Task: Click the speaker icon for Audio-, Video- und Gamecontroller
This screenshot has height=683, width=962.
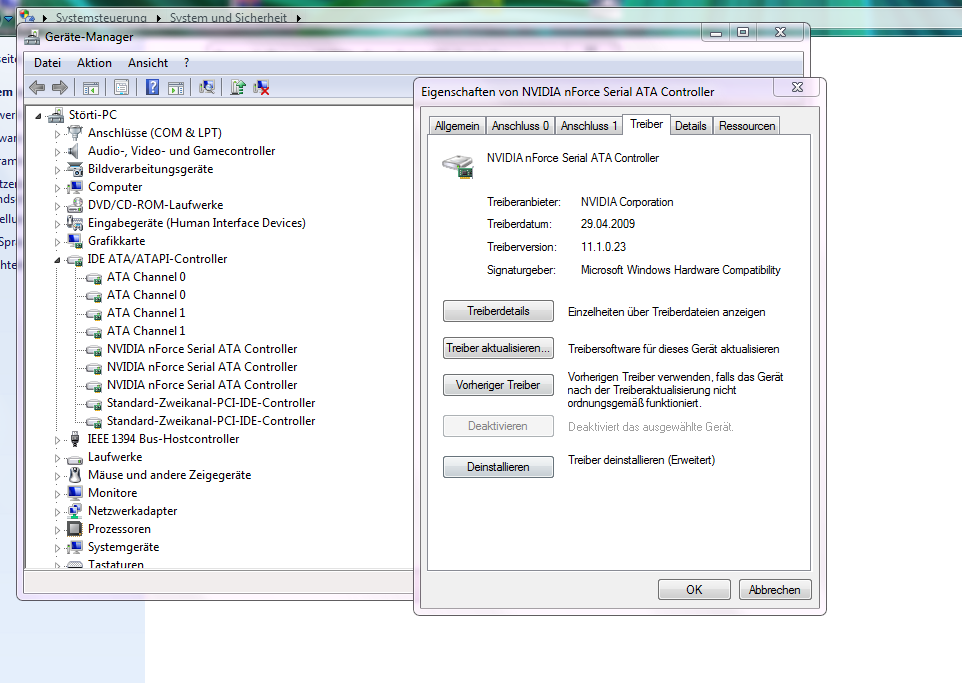Action: (x=75, y=151)
